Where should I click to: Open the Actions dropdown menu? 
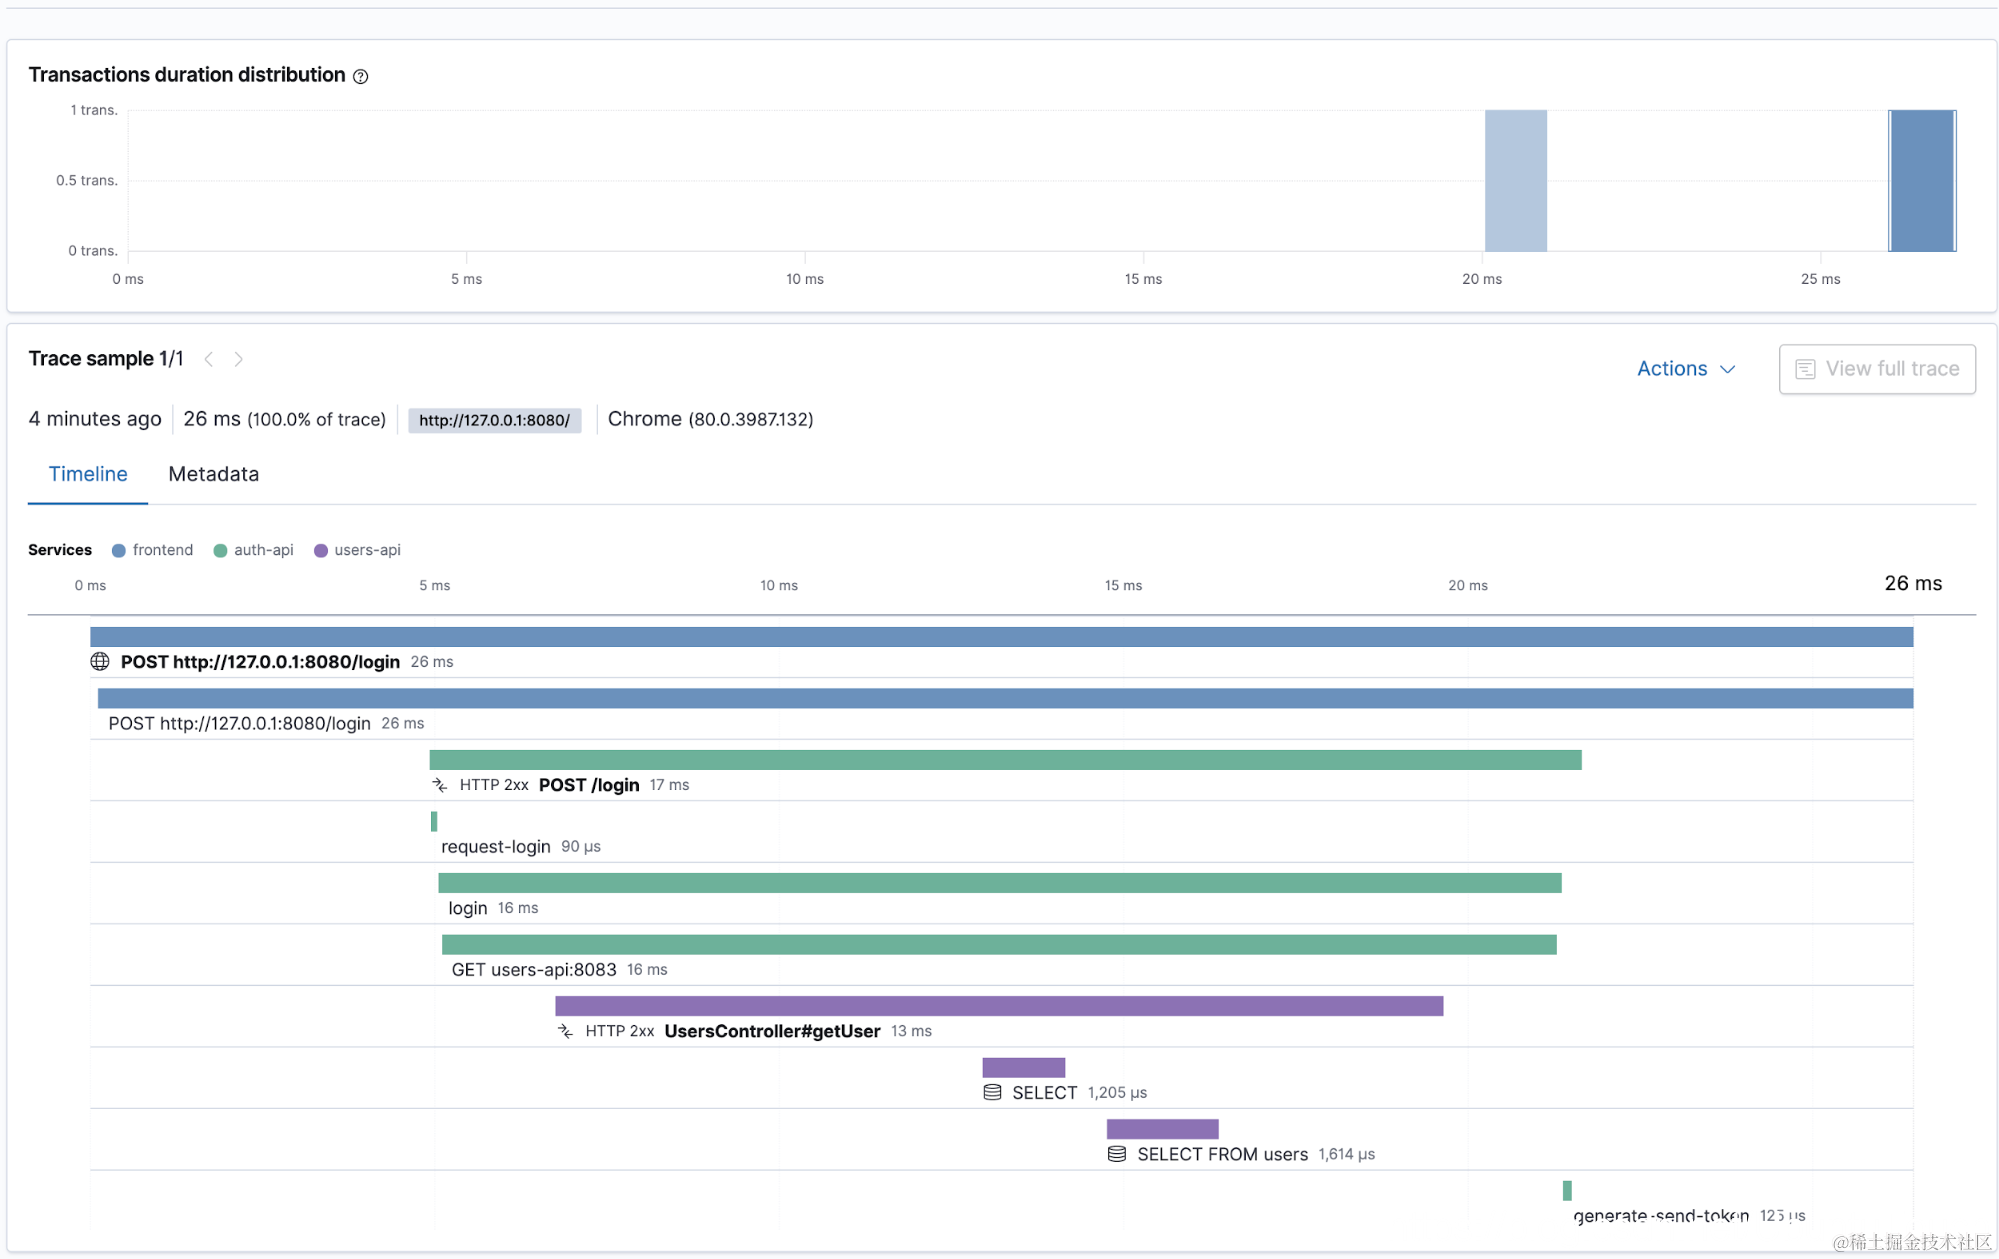pyautogui.click(x=1685, y=369)
